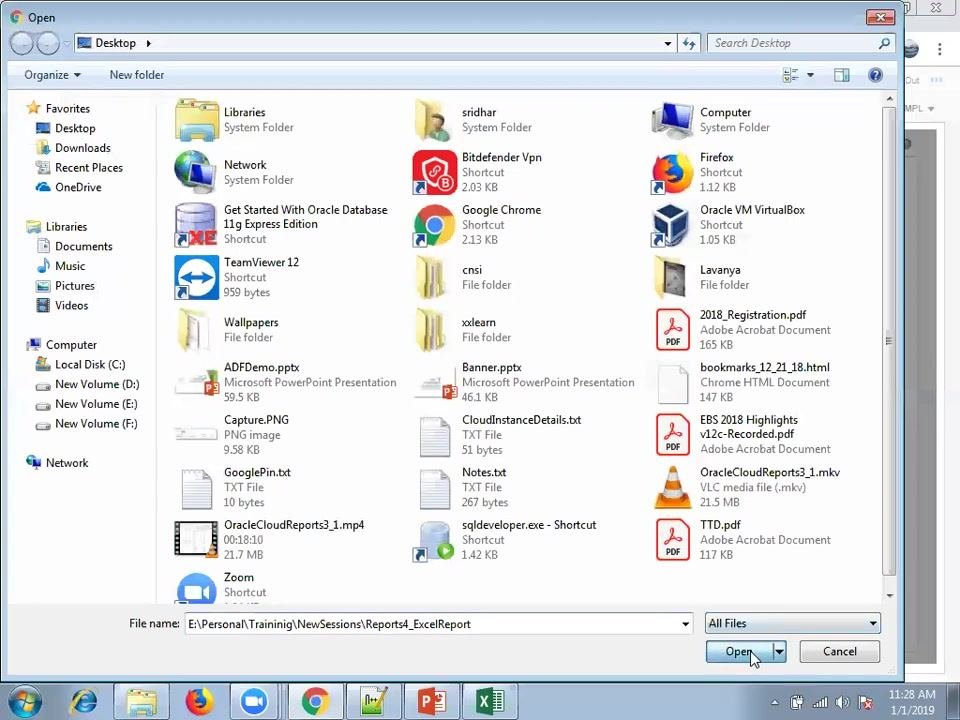This screenshot has height=720, width=960.
Task: Expand the Desktop breadcrumb arrow
Action: (148, 43)
